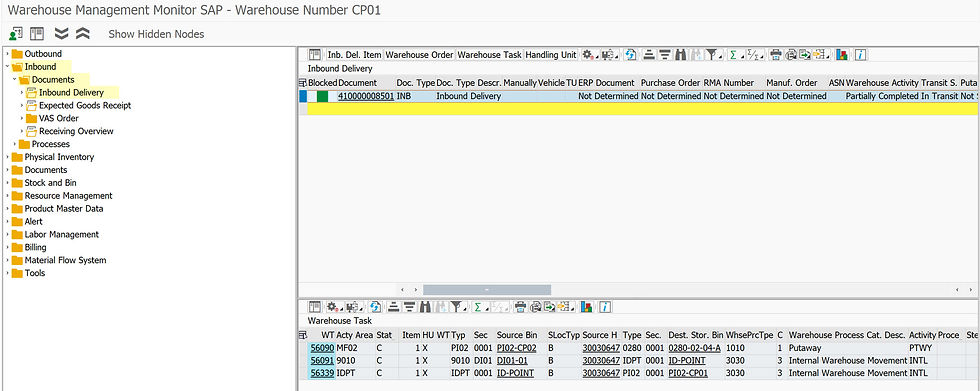Refresh the Inbound Delivery list

[631, 54]
